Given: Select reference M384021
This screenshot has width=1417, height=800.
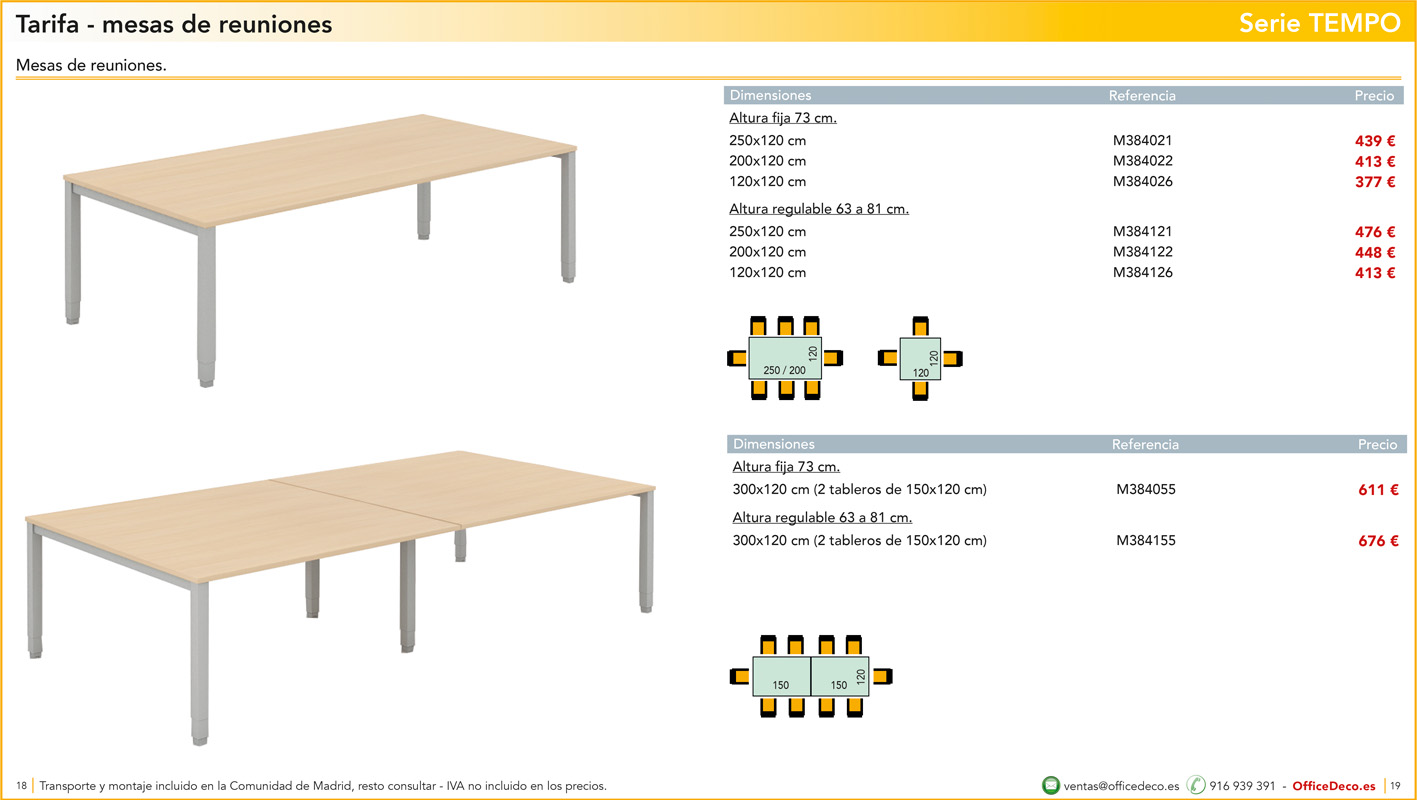Looking at the screenshot, I should 1142,141.
